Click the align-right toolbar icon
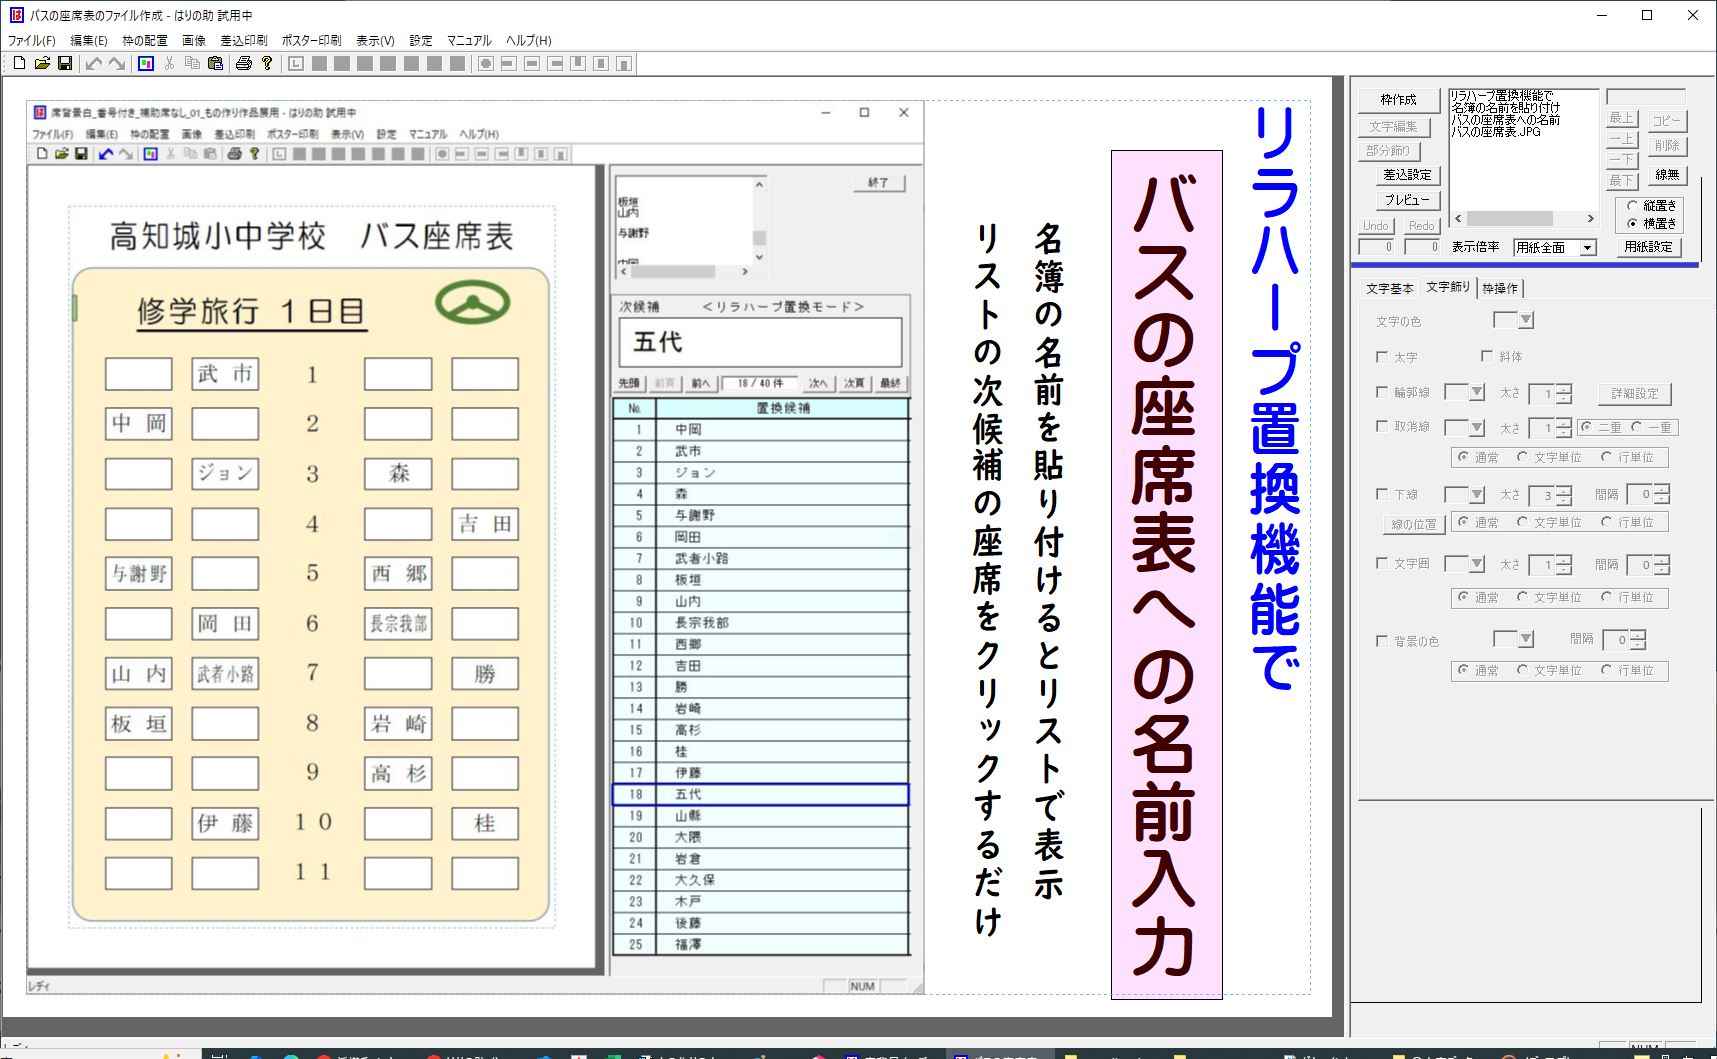Image resolution: width=1717 pixels, height=1059 pixels. (x=555, y=64)
